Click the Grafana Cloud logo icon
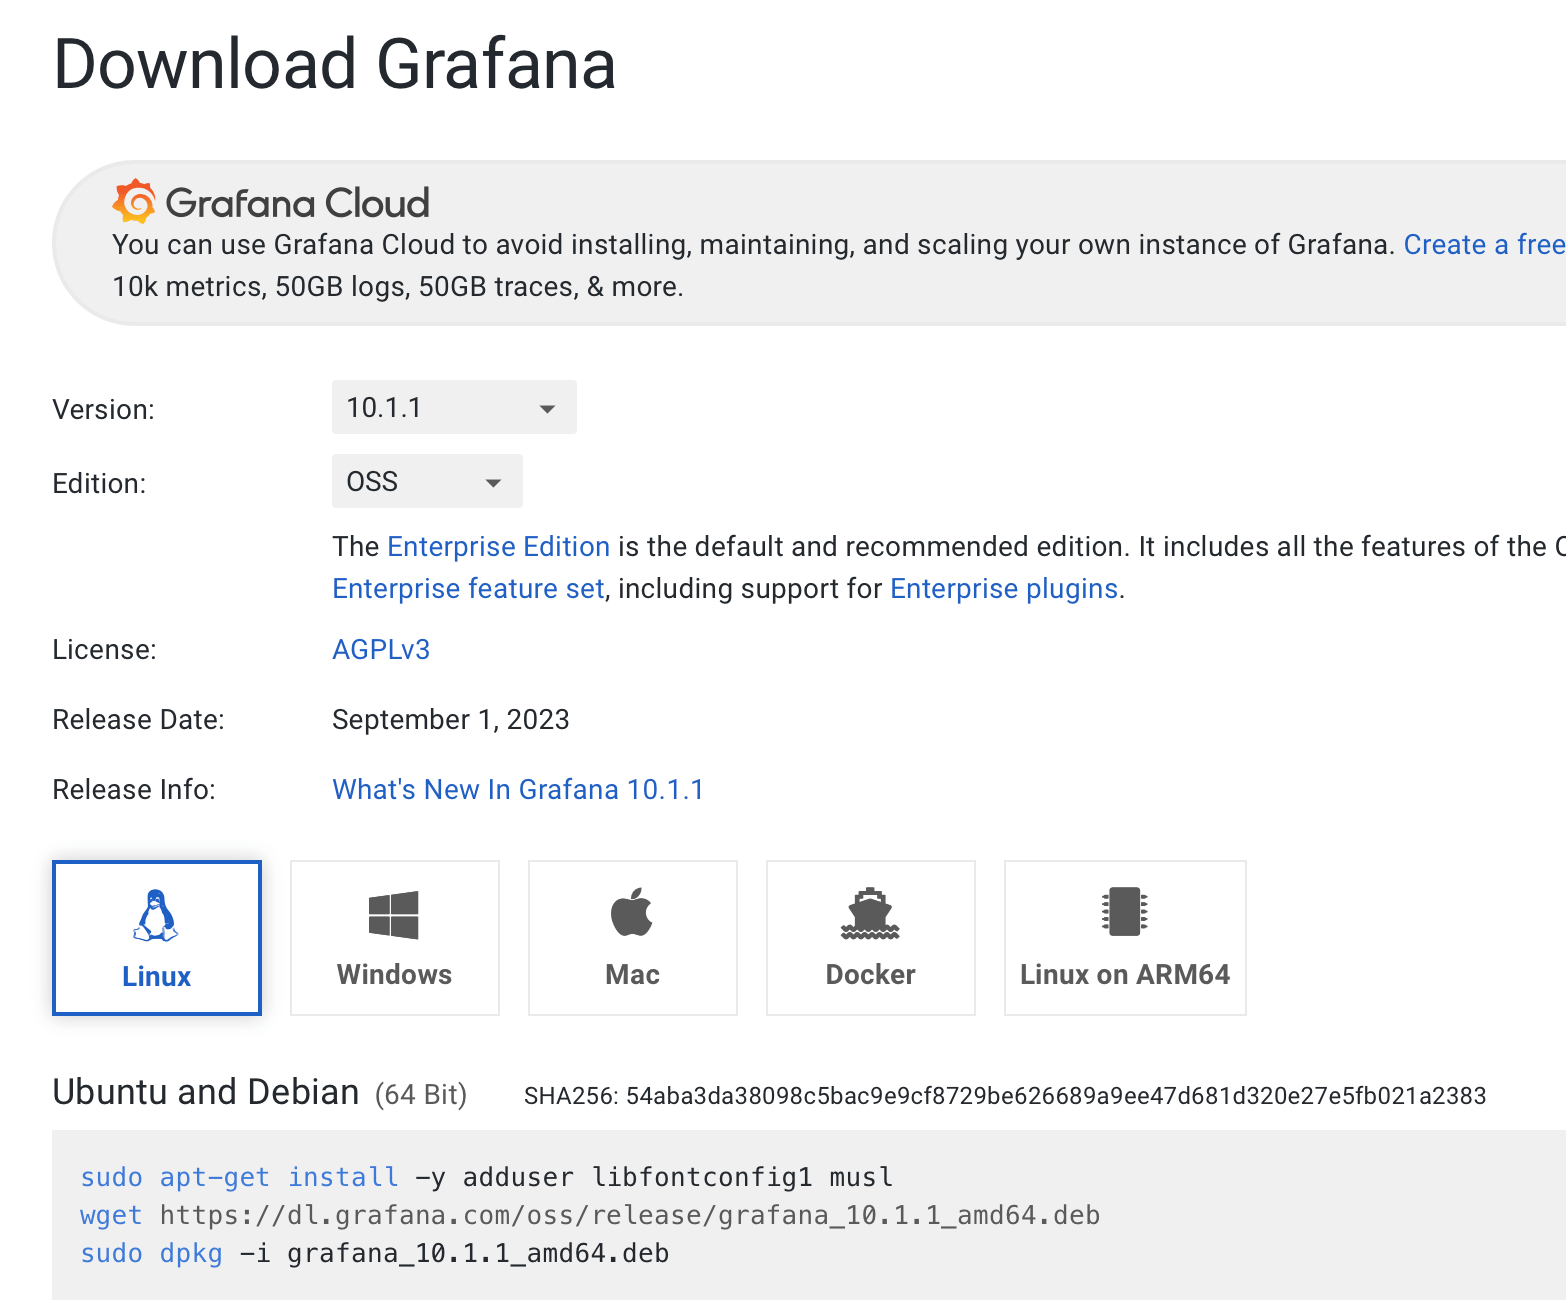This screenshot has width=1566, height=1312. click(134, 202)
